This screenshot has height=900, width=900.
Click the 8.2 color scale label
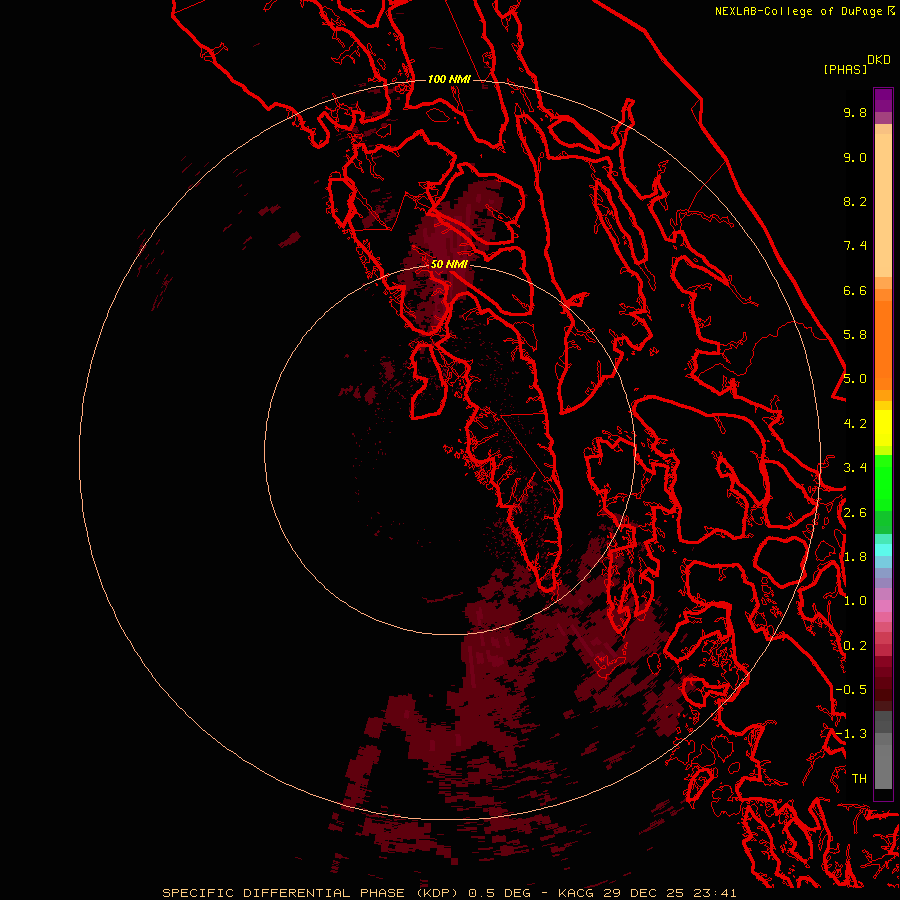(x=855, y=201)
